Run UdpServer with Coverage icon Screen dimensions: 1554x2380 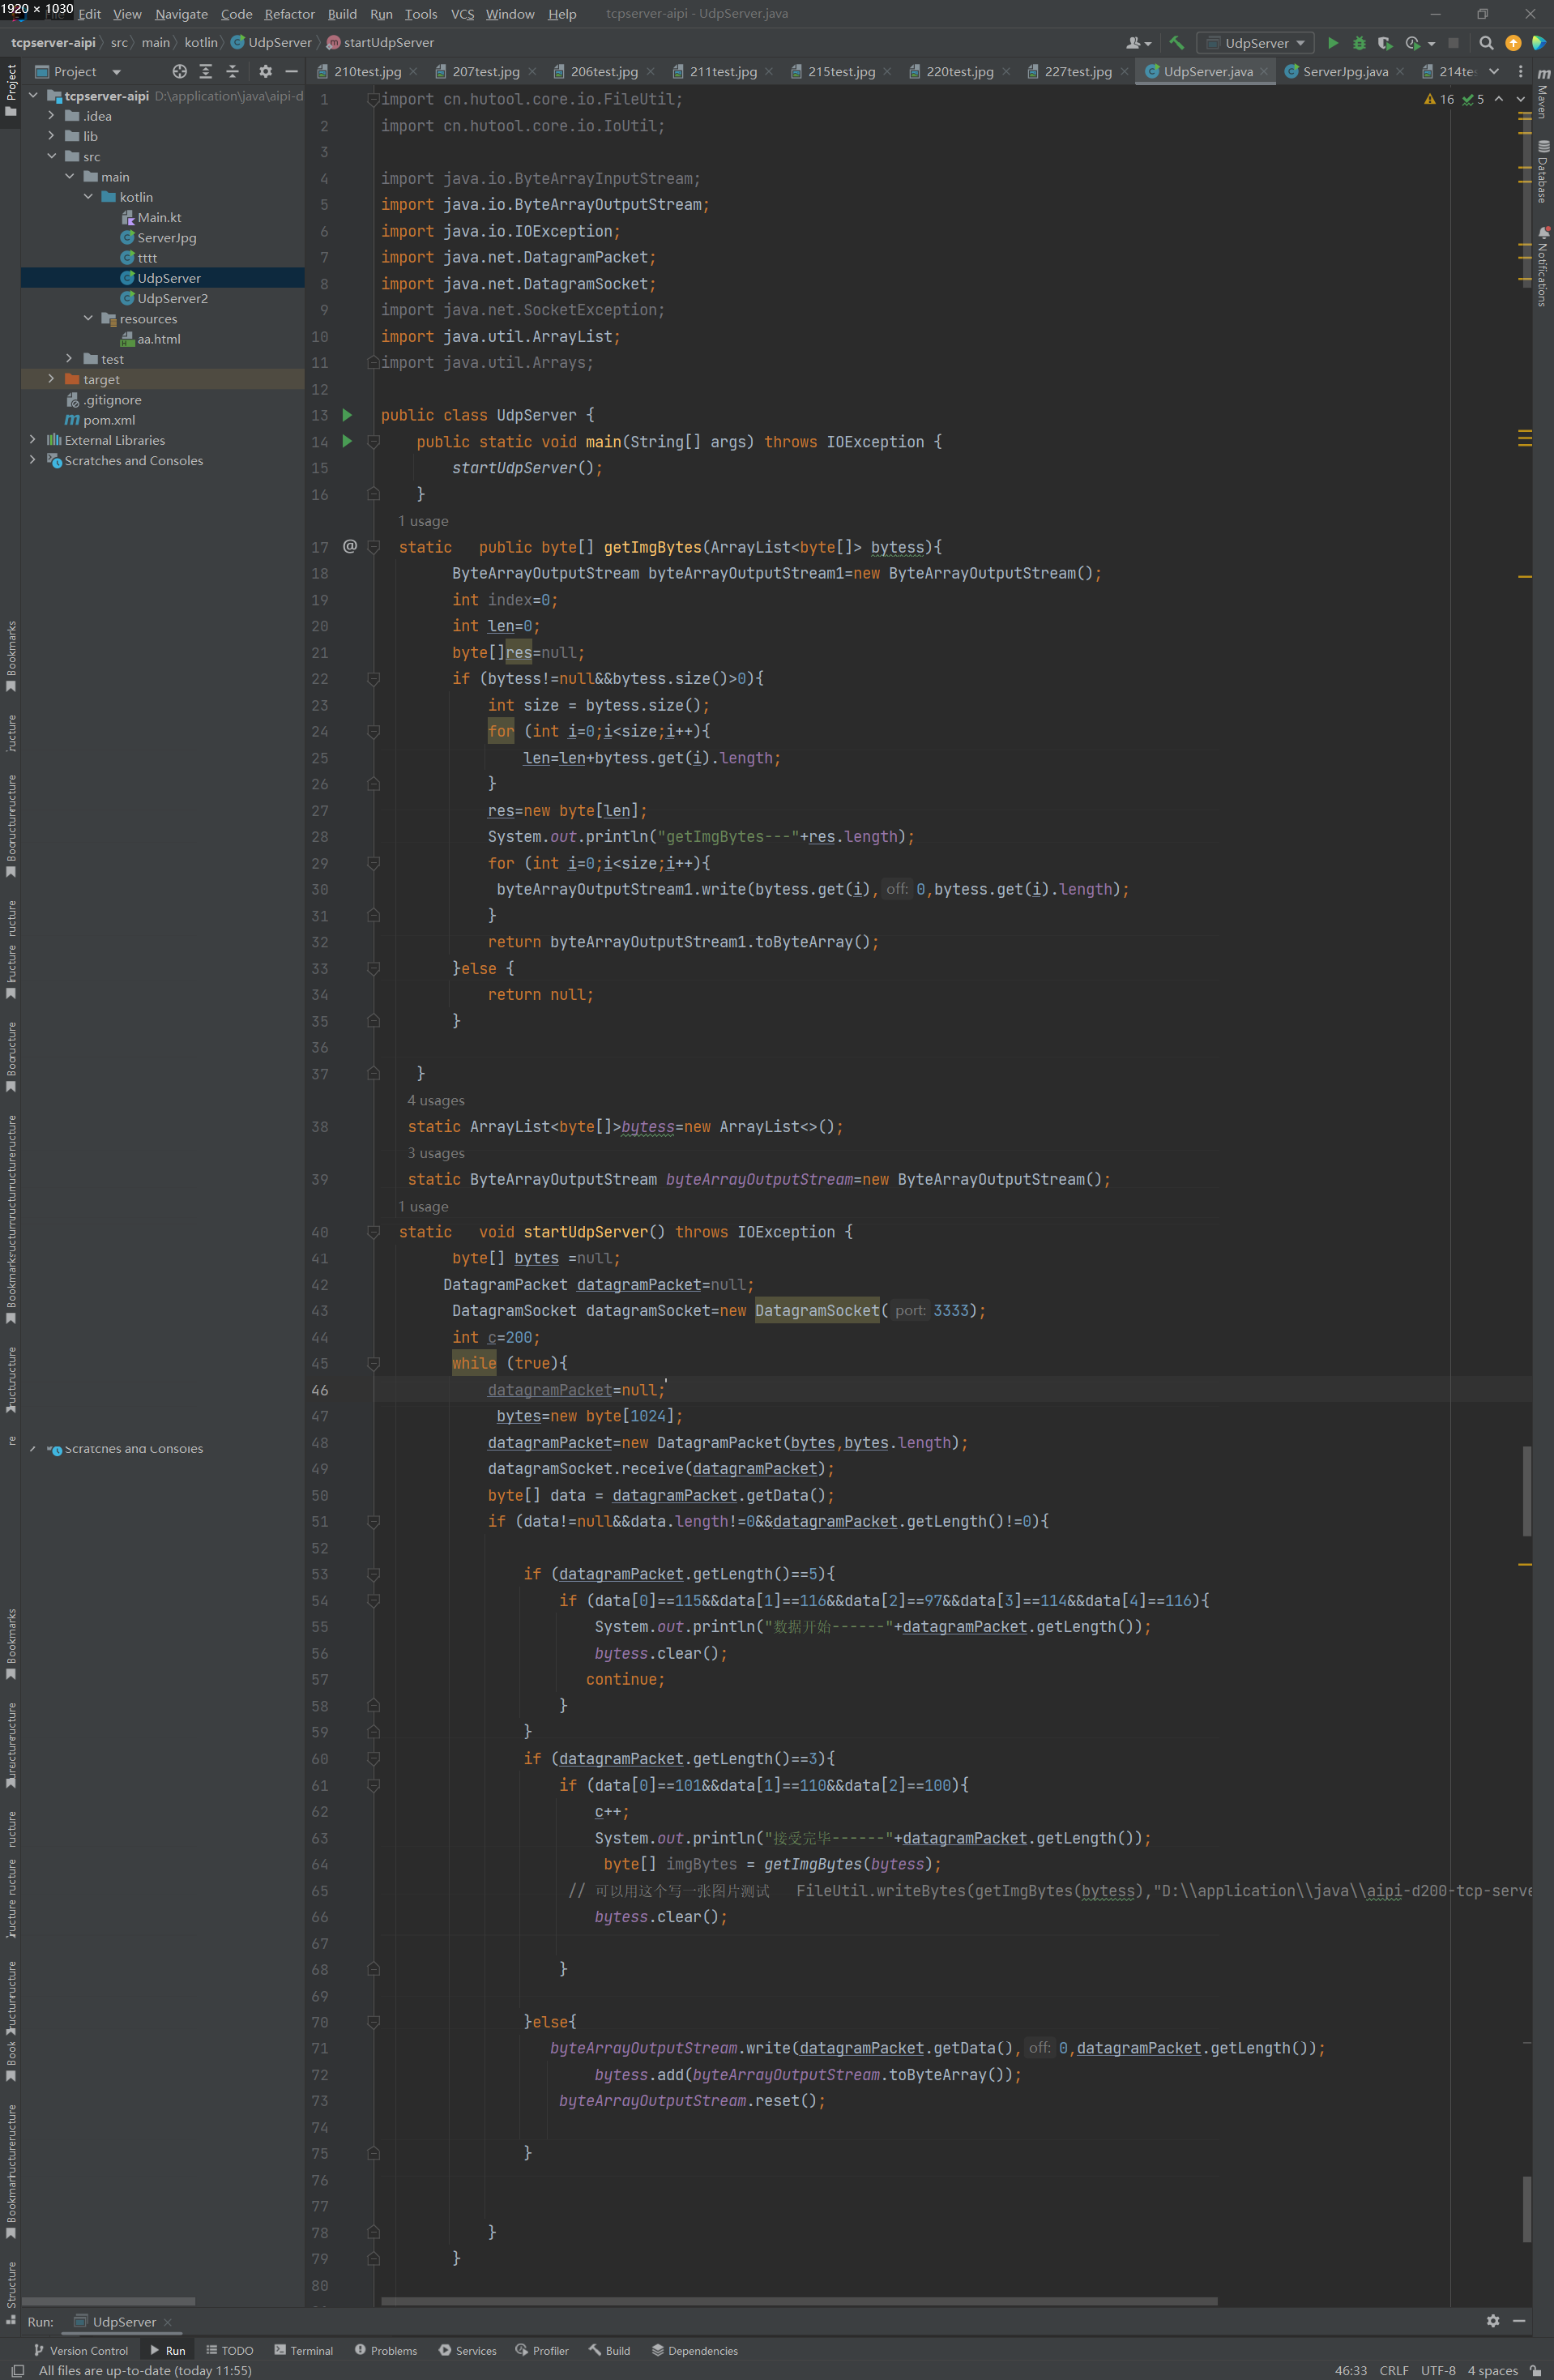[1385, 43]
